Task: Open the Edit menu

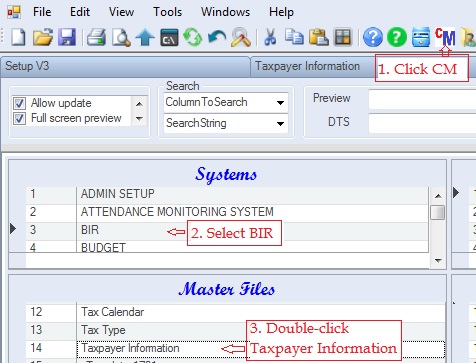Action: pyautogui.click(x=80, y=12)
